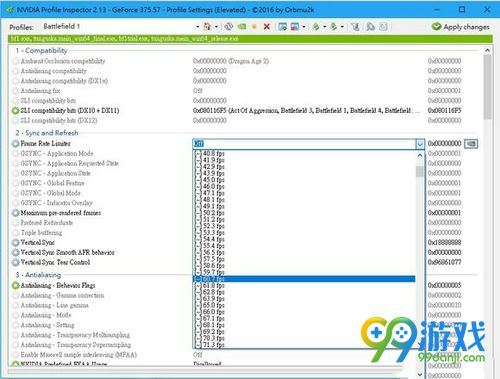
Task: Click the red X delete profile icon
Action: (267, 26)
